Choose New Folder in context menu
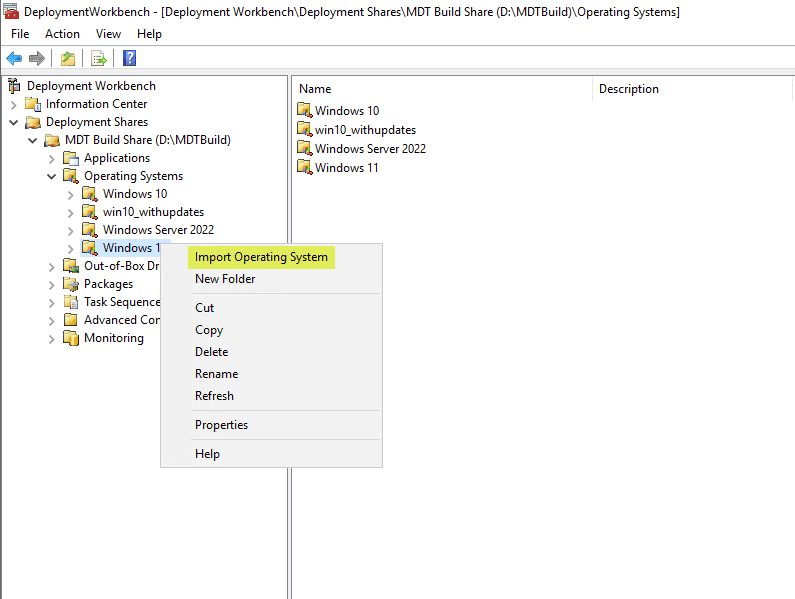Screen dimensions: 795x599 pyautogui.click(x=271, y=279)
